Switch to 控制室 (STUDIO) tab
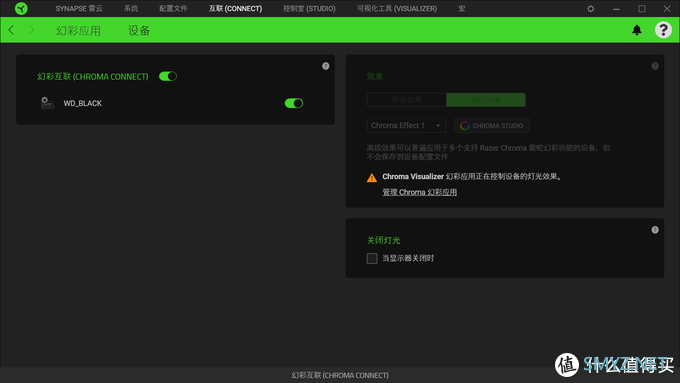The height and width of the screenshot is (383, 680). click(309, 9)
